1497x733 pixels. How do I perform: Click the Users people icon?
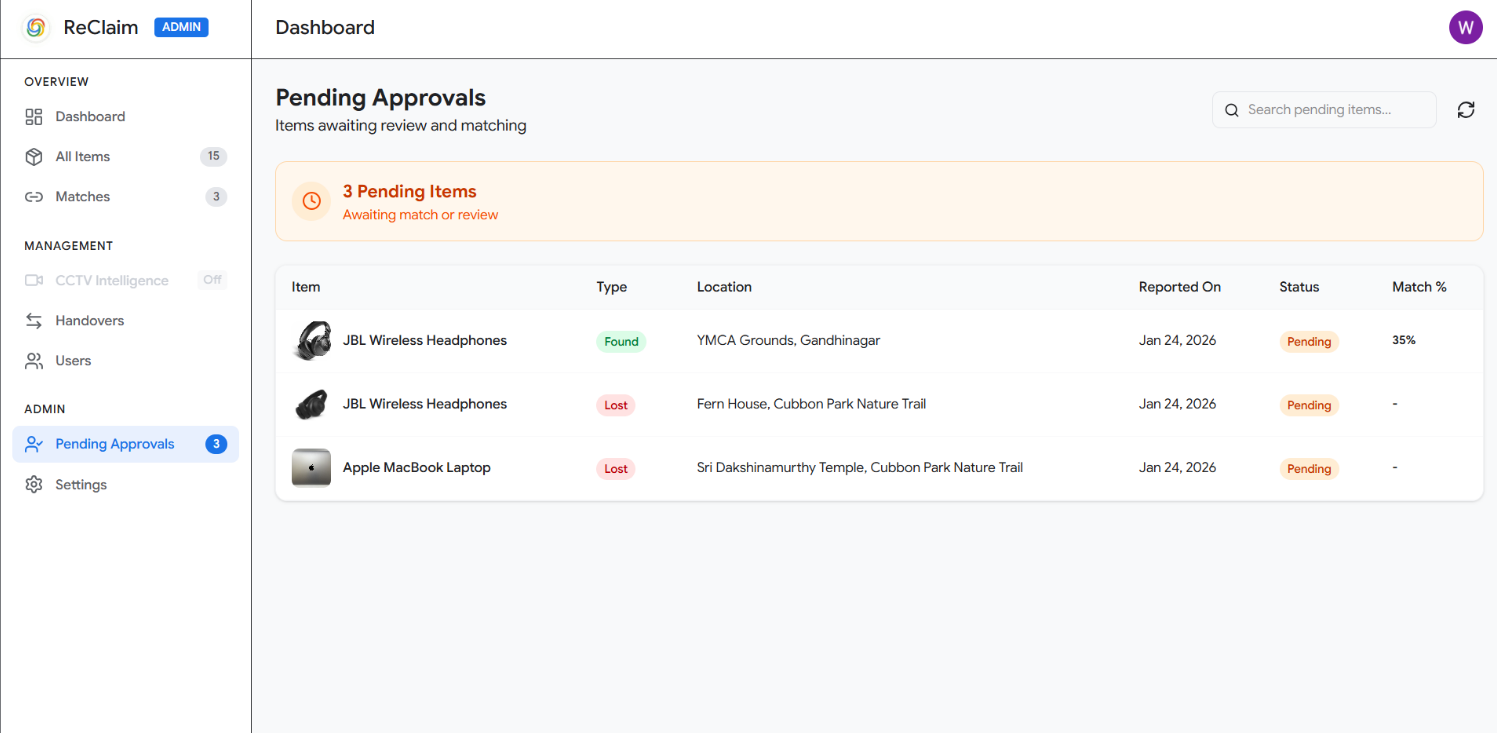click(34, 361)
